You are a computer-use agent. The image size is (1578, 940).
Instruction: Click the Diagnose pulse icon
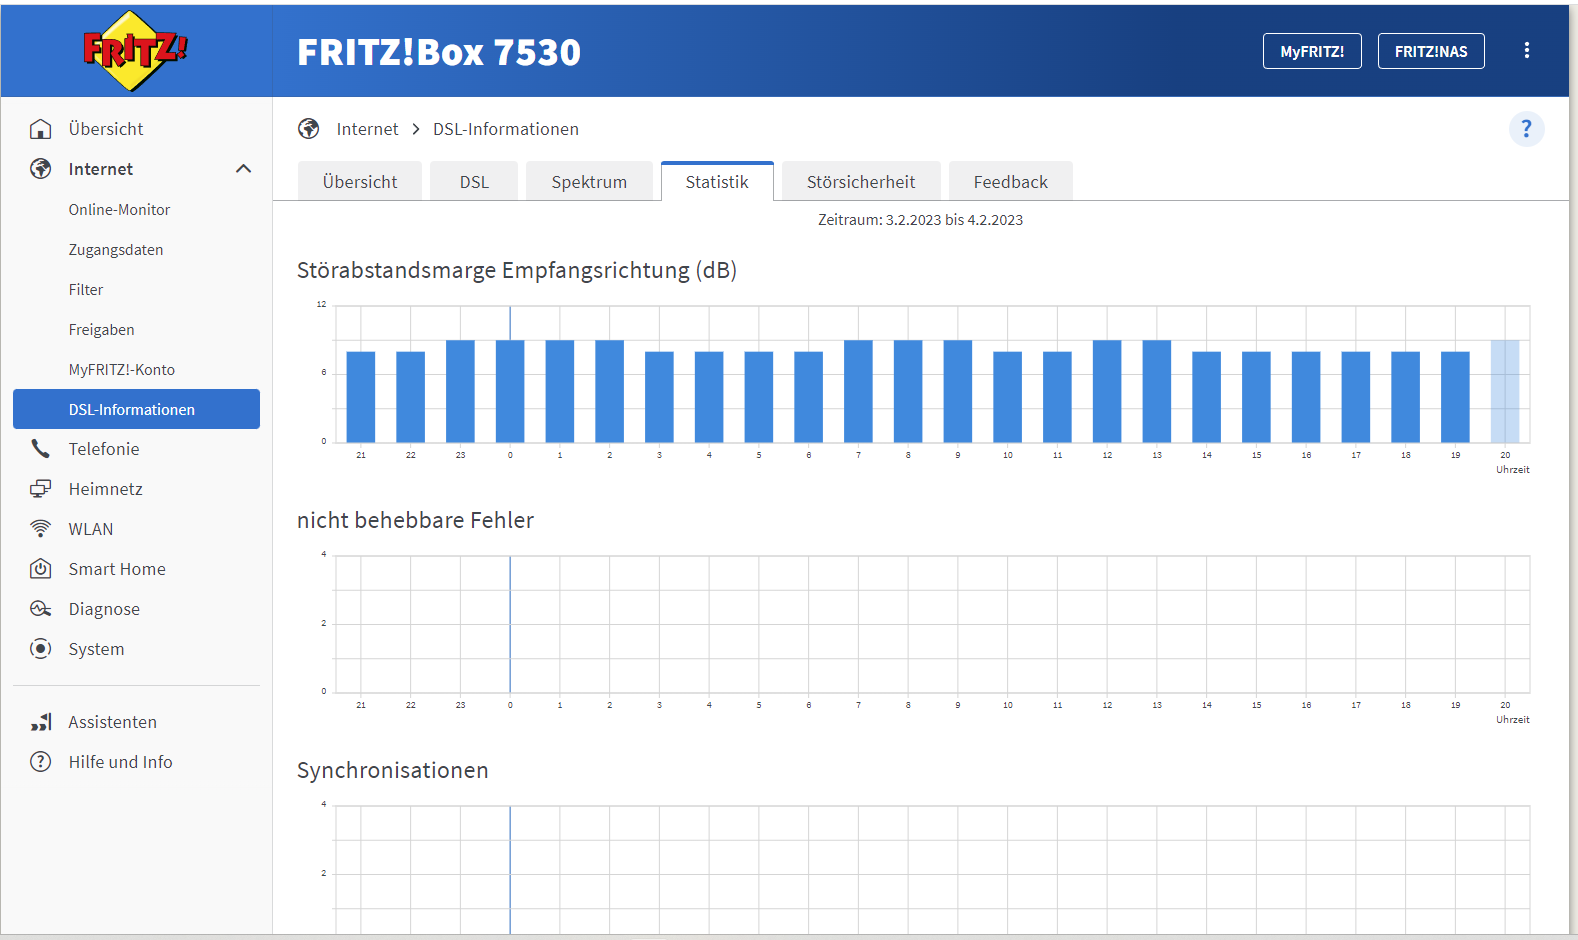pos(41,609)
